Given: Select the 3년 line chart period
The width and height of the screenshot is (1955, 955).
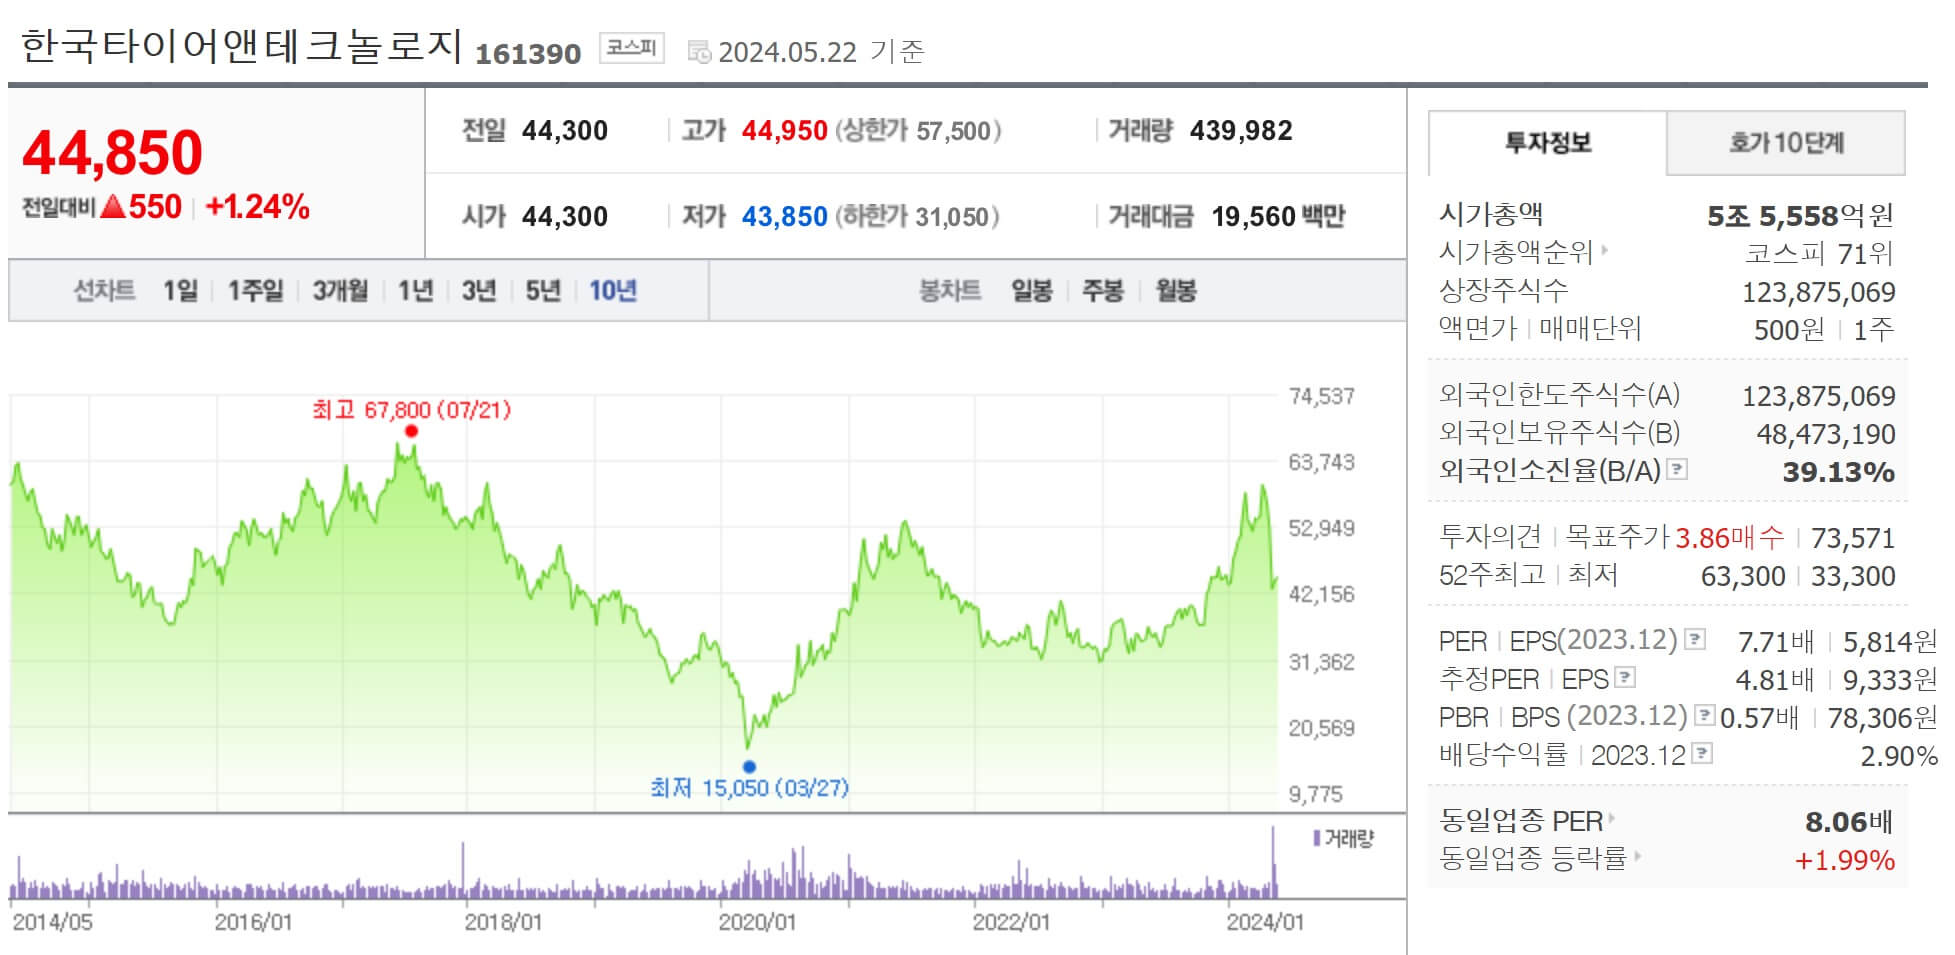Looking at the screenshot, I should [479, 291].
